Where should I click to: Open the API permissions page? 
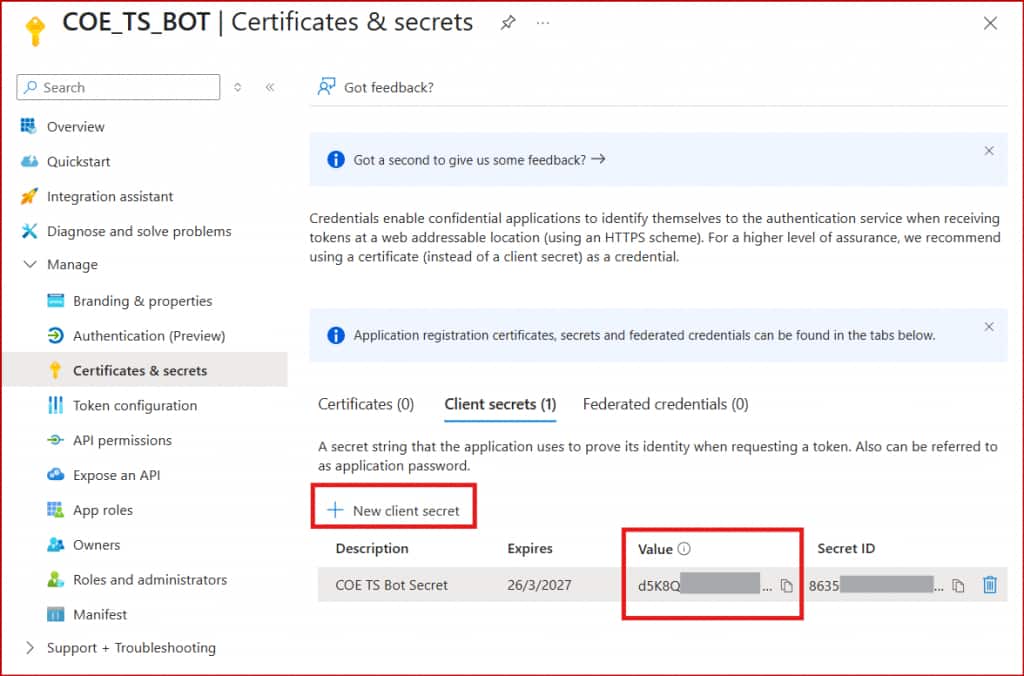pos(122,440)
